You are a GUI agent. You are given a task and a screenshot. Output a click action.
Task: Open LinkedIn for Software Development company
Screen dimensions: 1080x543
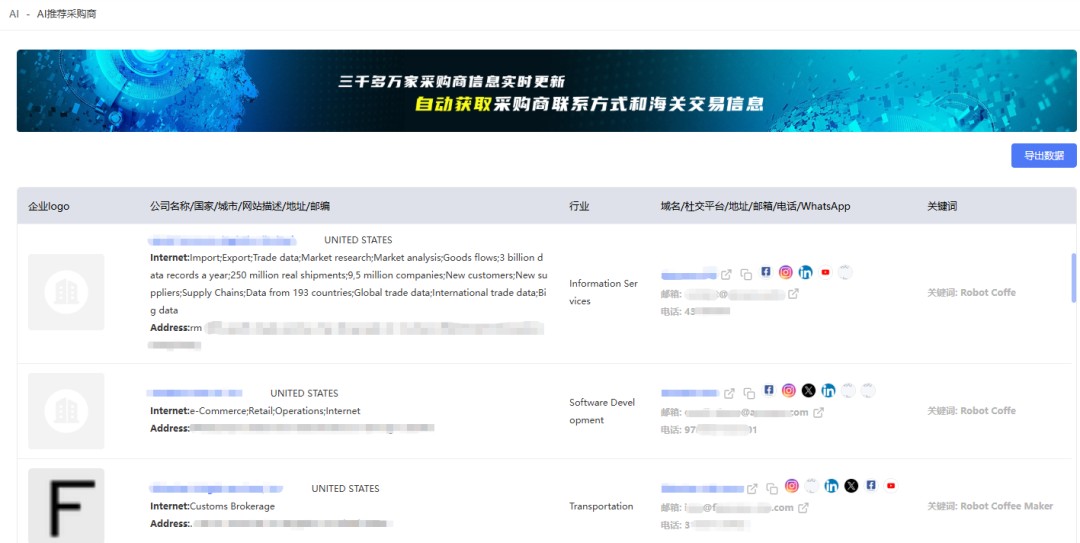[829, 391]
